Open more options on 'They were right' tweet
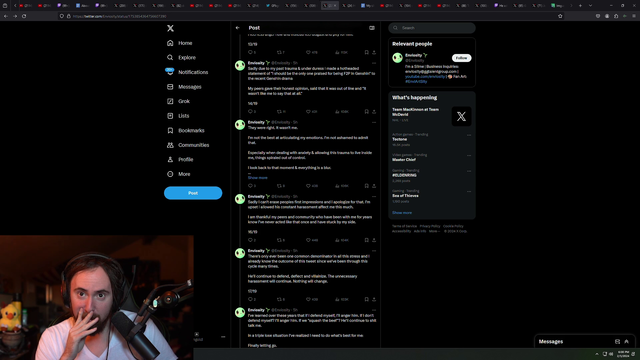 [374, 122]
